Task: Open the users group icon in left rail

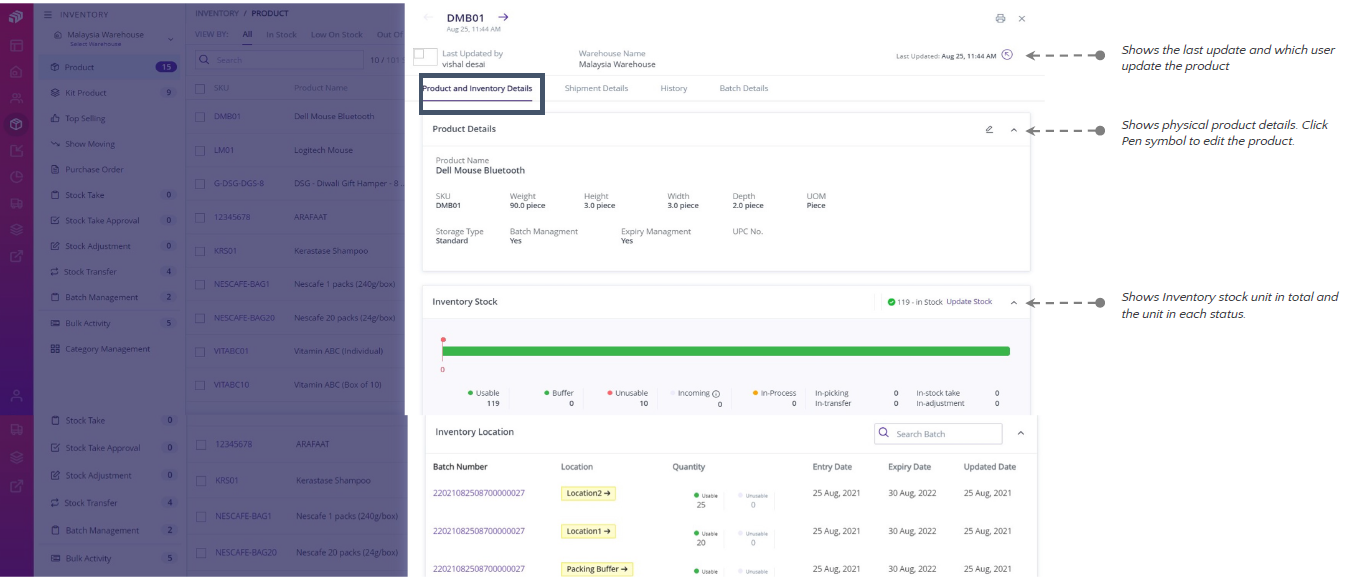Action: tap(16, 98)
